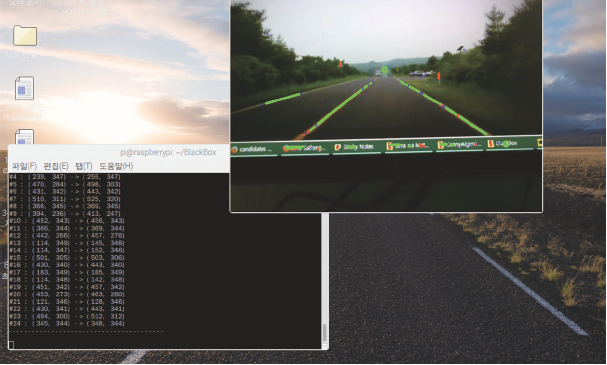Image resolution: width=607 pixels, height=365 pixels.
Task: Select the document file icon below the folder
Action: [x=24, y=88]
